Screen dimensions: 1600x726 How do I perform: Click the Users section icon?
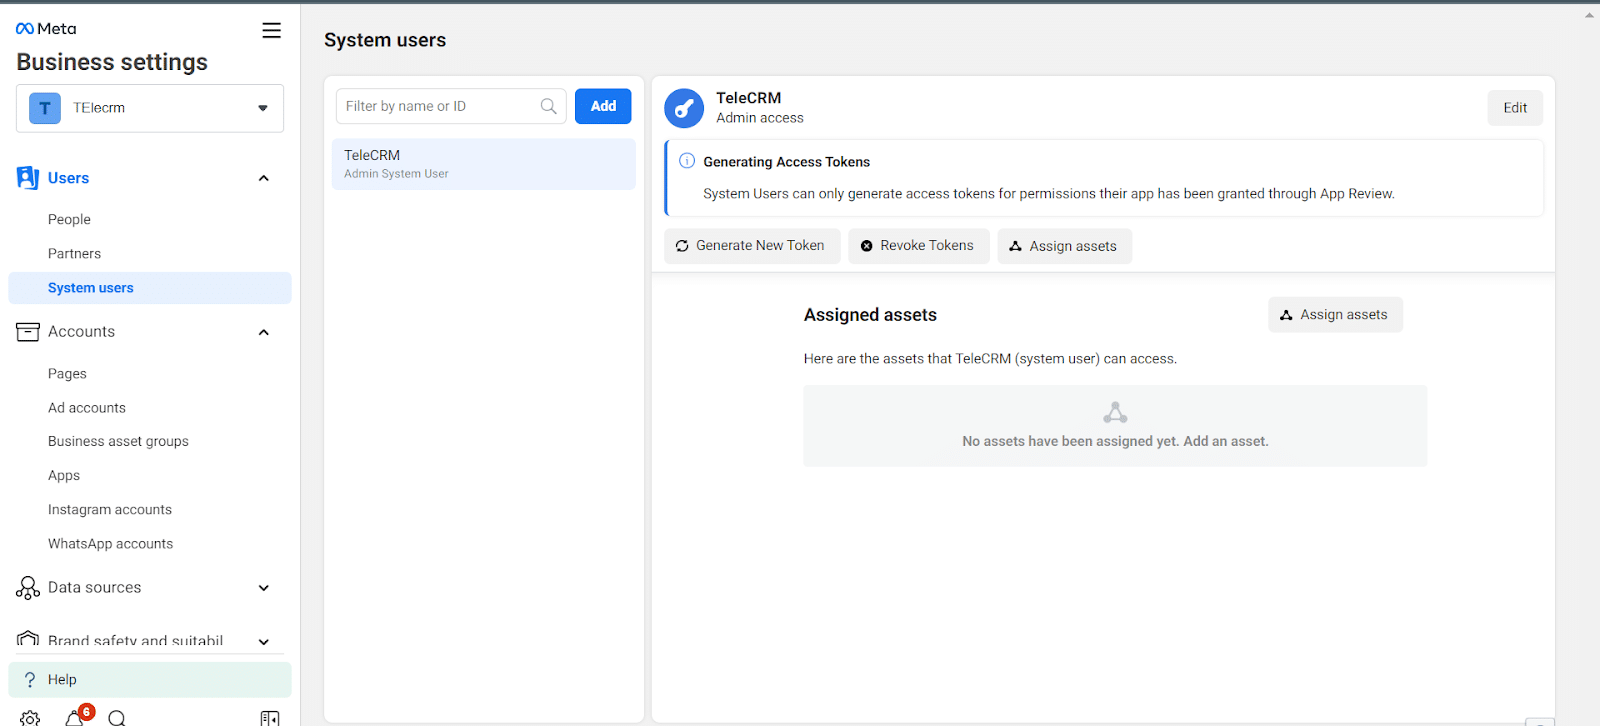tap(28, 178)
